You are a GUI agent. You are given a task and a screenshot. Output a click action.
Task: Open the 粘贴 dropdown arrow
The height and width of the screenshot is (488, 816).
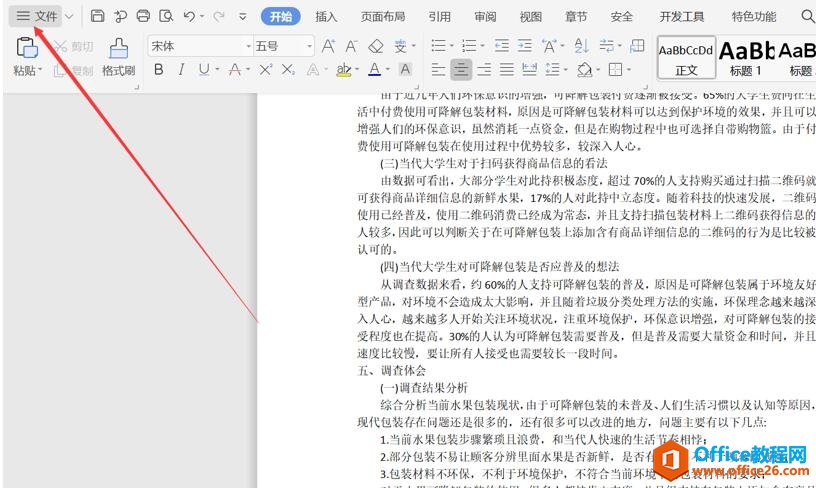click(40, 69)
